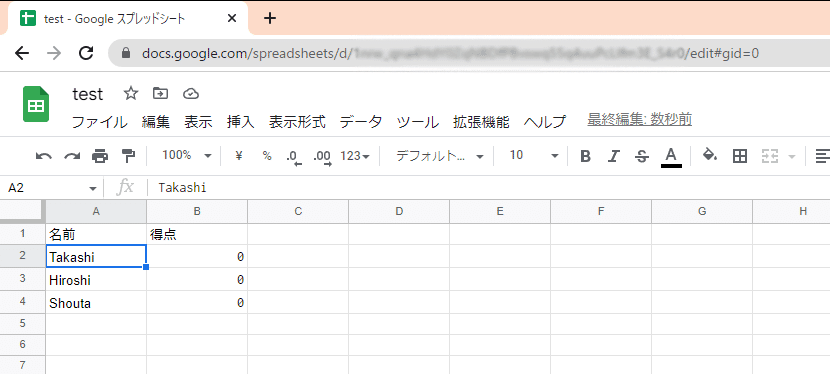
Task: Select the paint format roller tool
Action: pyautogui.click(x=128, y=156)
